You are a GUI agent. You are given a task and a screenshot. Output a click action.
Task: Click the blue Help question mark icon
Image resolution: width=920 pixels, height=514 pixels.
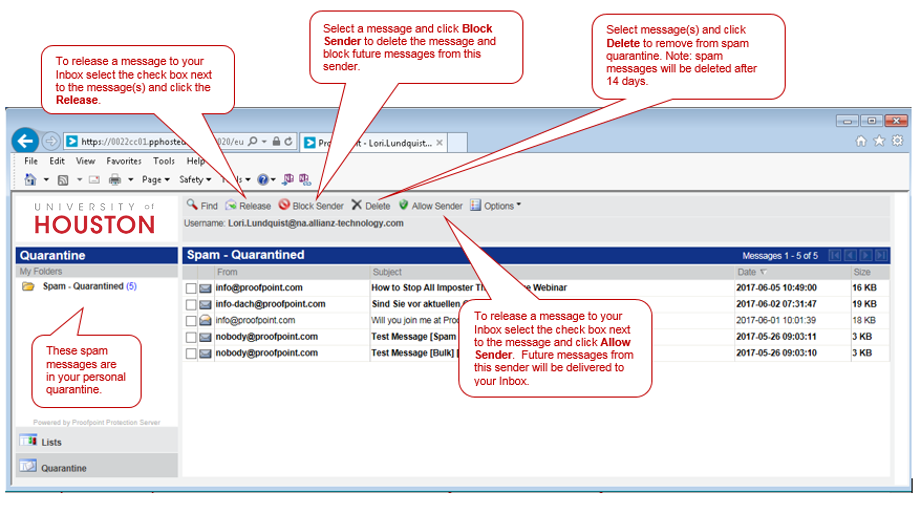click(263, 180)
